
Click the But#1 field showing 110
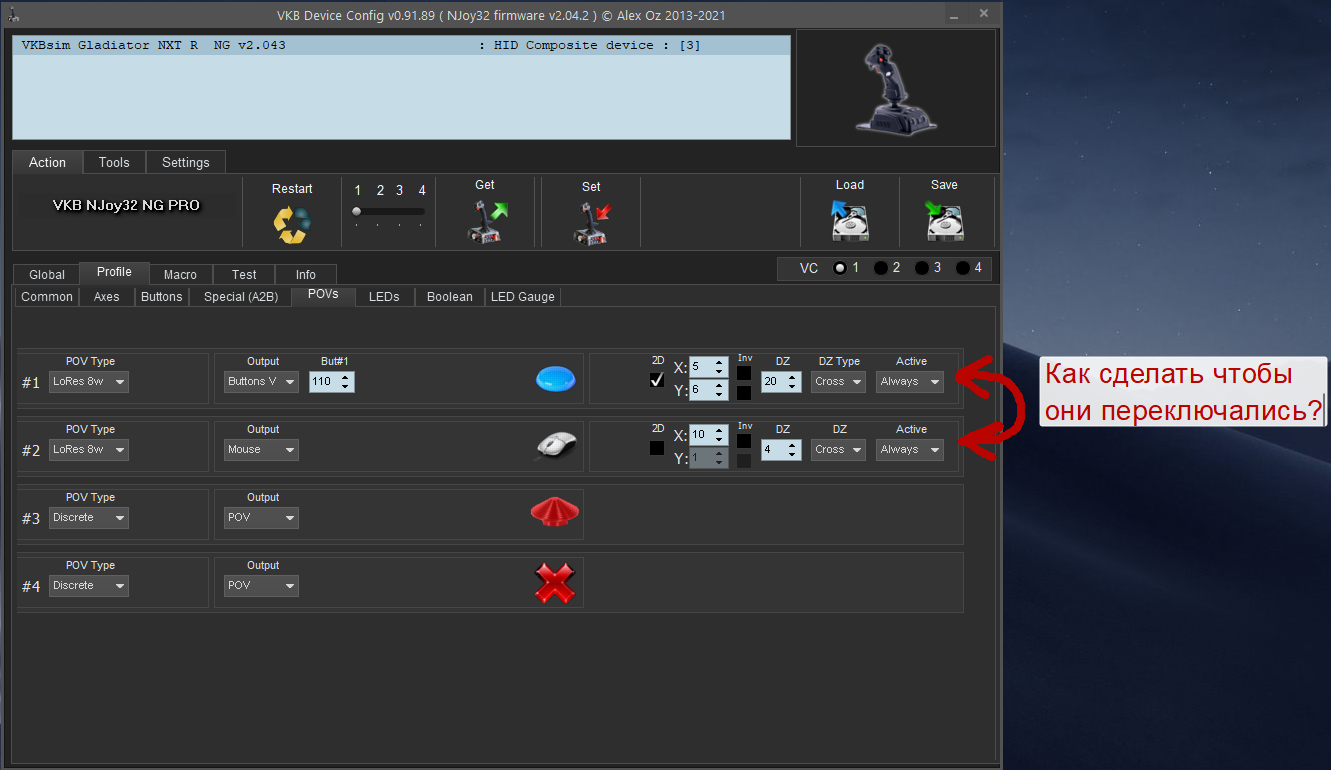click(332, 381)
